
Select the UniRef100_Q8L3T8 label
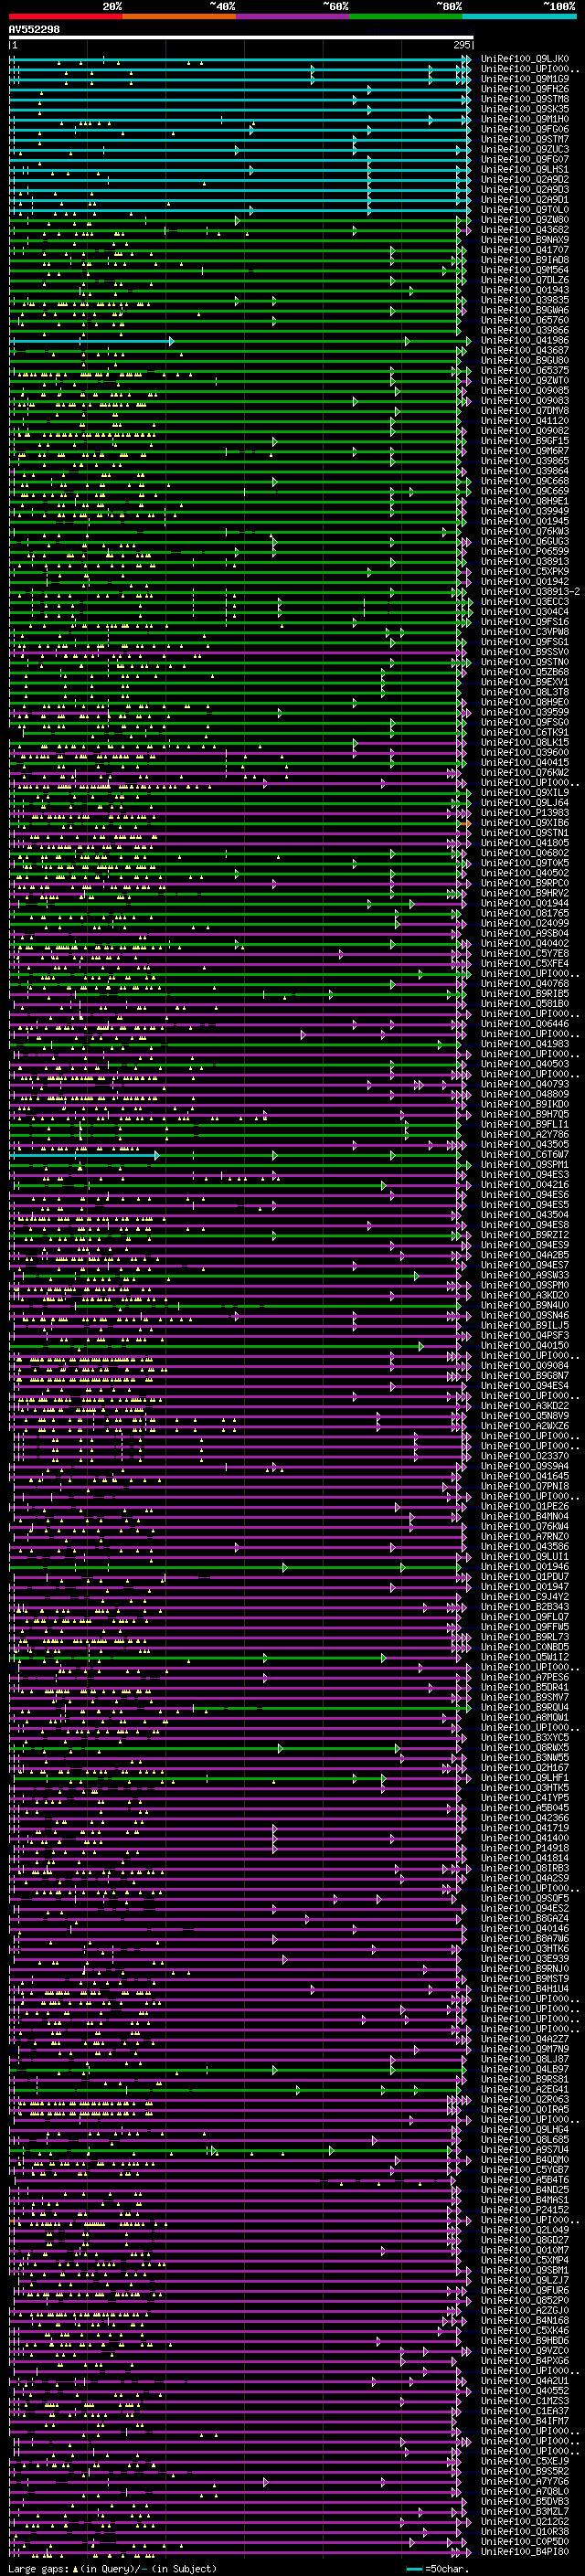(525, 692)
